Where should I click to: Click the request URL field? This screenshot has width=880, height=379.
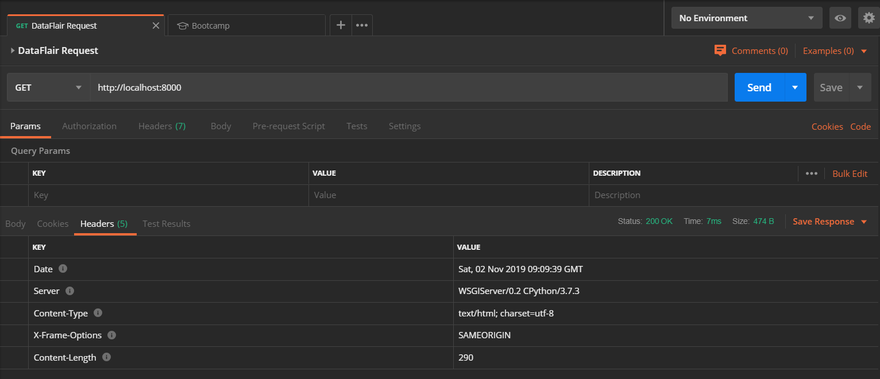(409, 88)
